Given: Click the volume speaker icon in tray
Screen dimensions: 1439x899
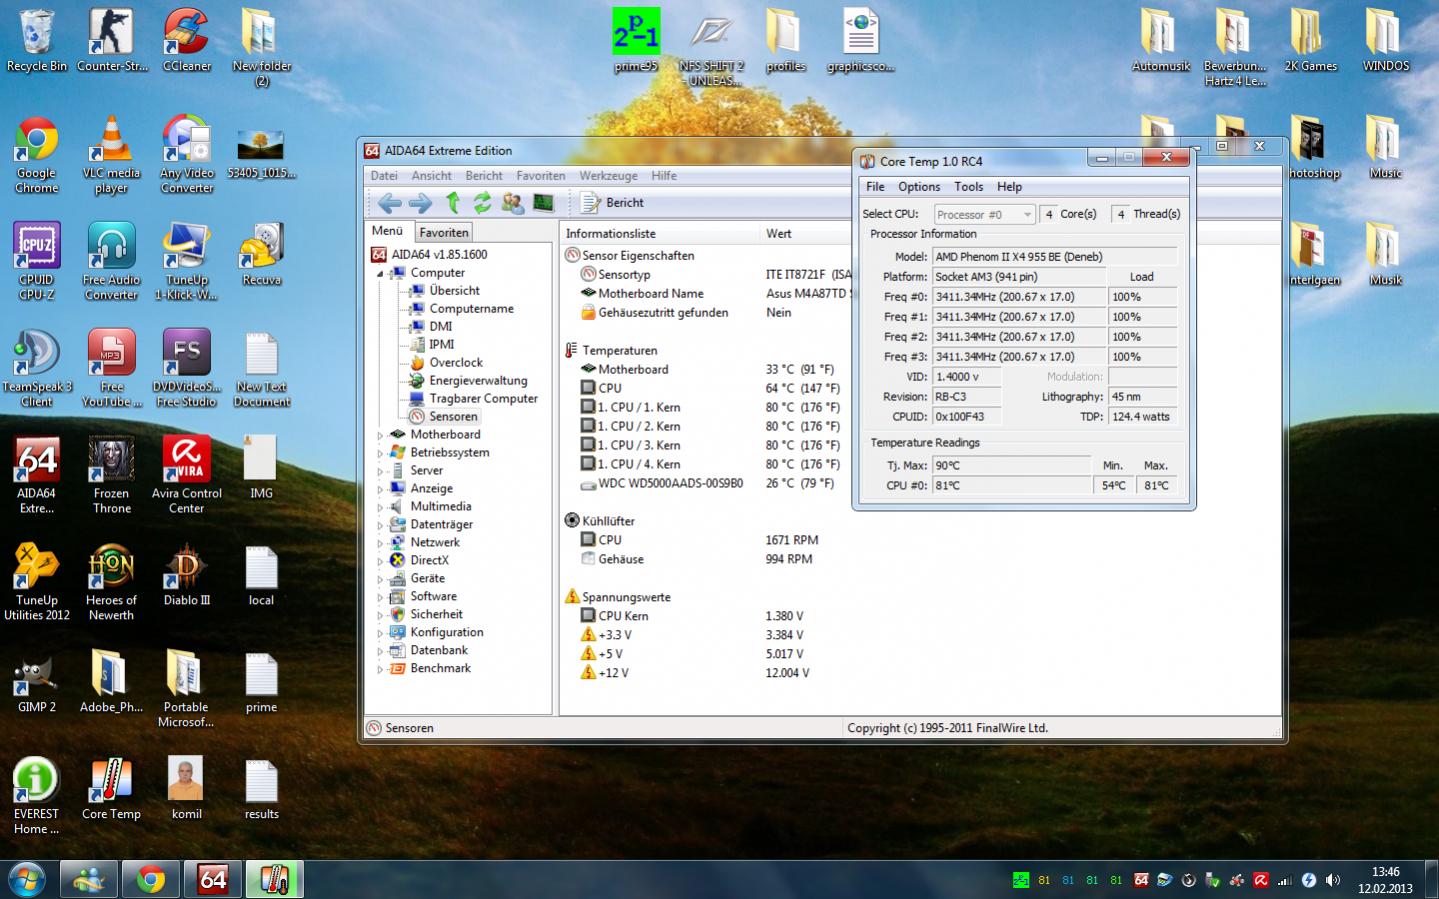Looking at the screenshot, I should [x=1333, y=880].
